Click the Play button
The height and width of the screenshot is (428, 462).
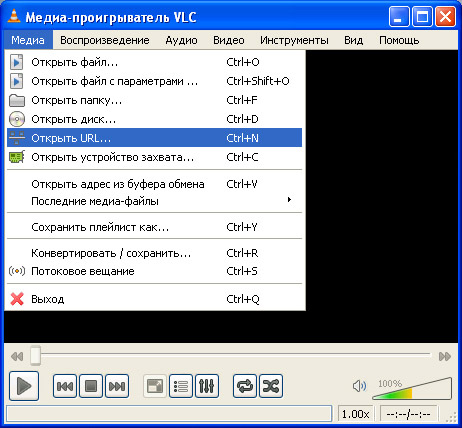pyautogui.click(x=24, y=386)
